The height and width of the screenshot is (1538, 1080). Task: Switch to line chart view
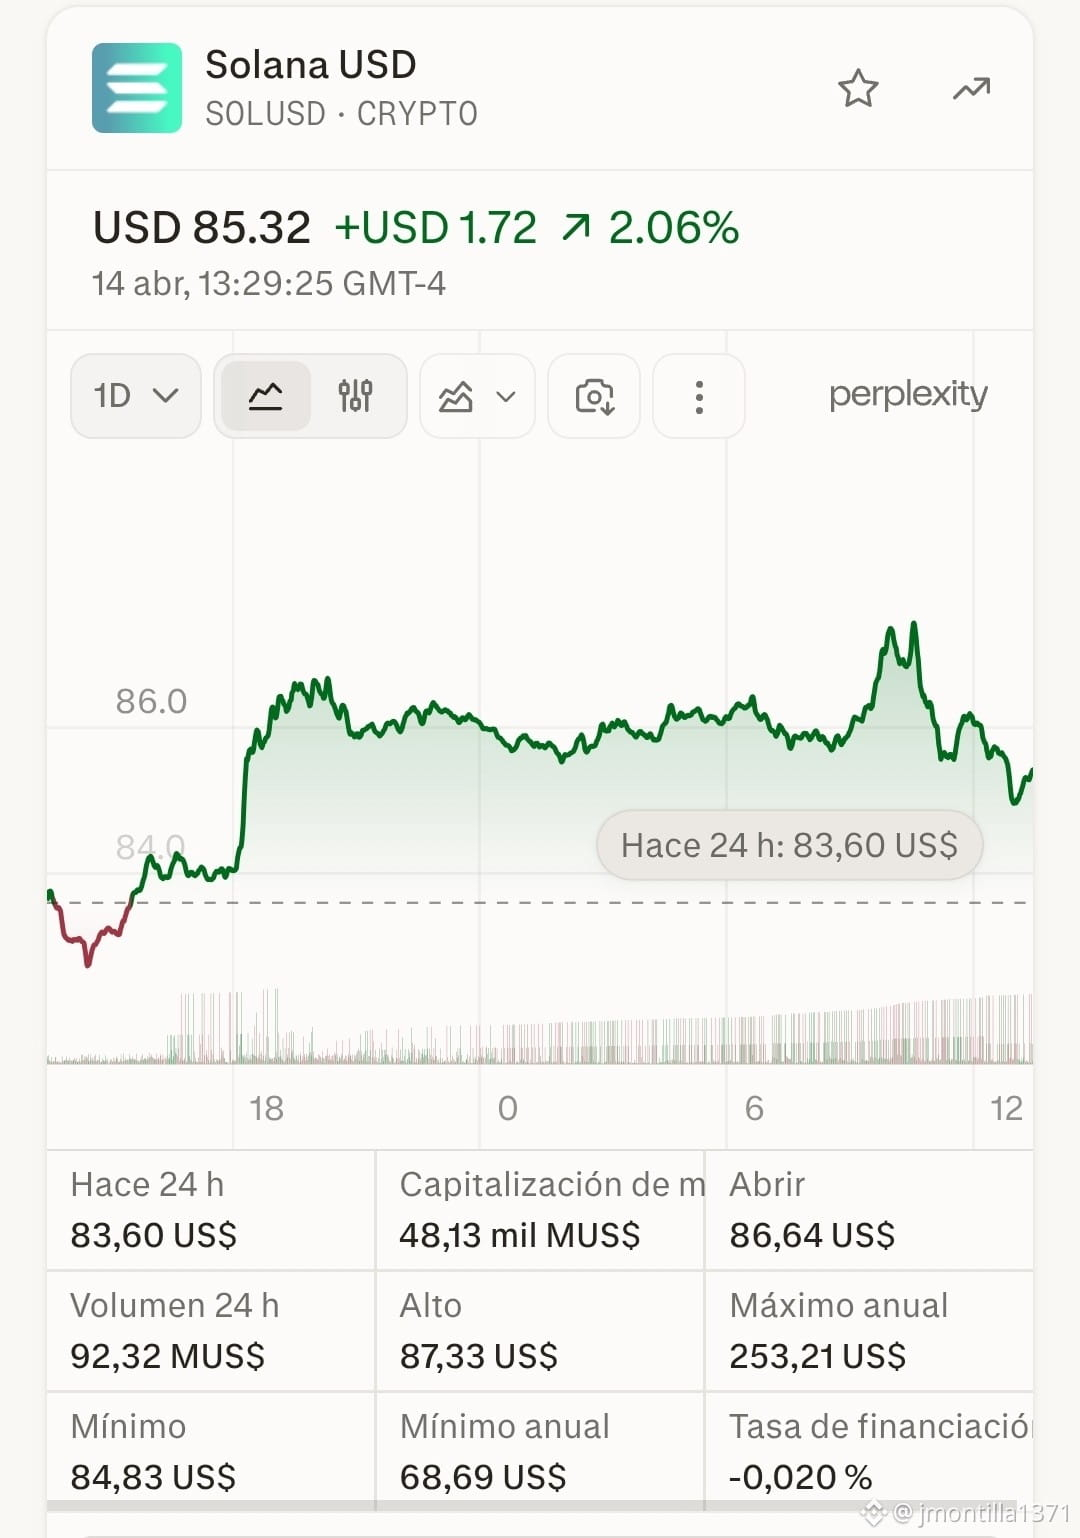(x=266, y=396)
